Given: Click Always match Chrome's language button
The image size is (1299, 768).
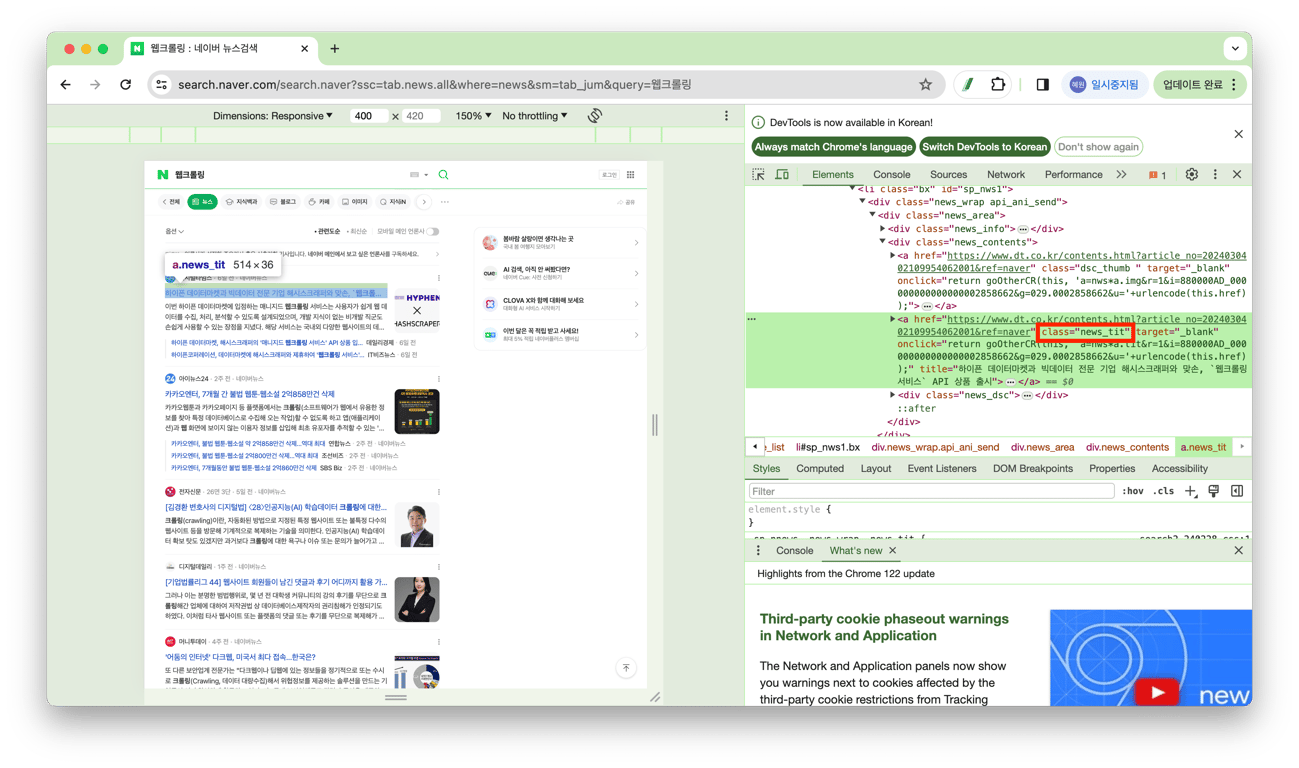Looking at the screenshot, I should 833,147.
